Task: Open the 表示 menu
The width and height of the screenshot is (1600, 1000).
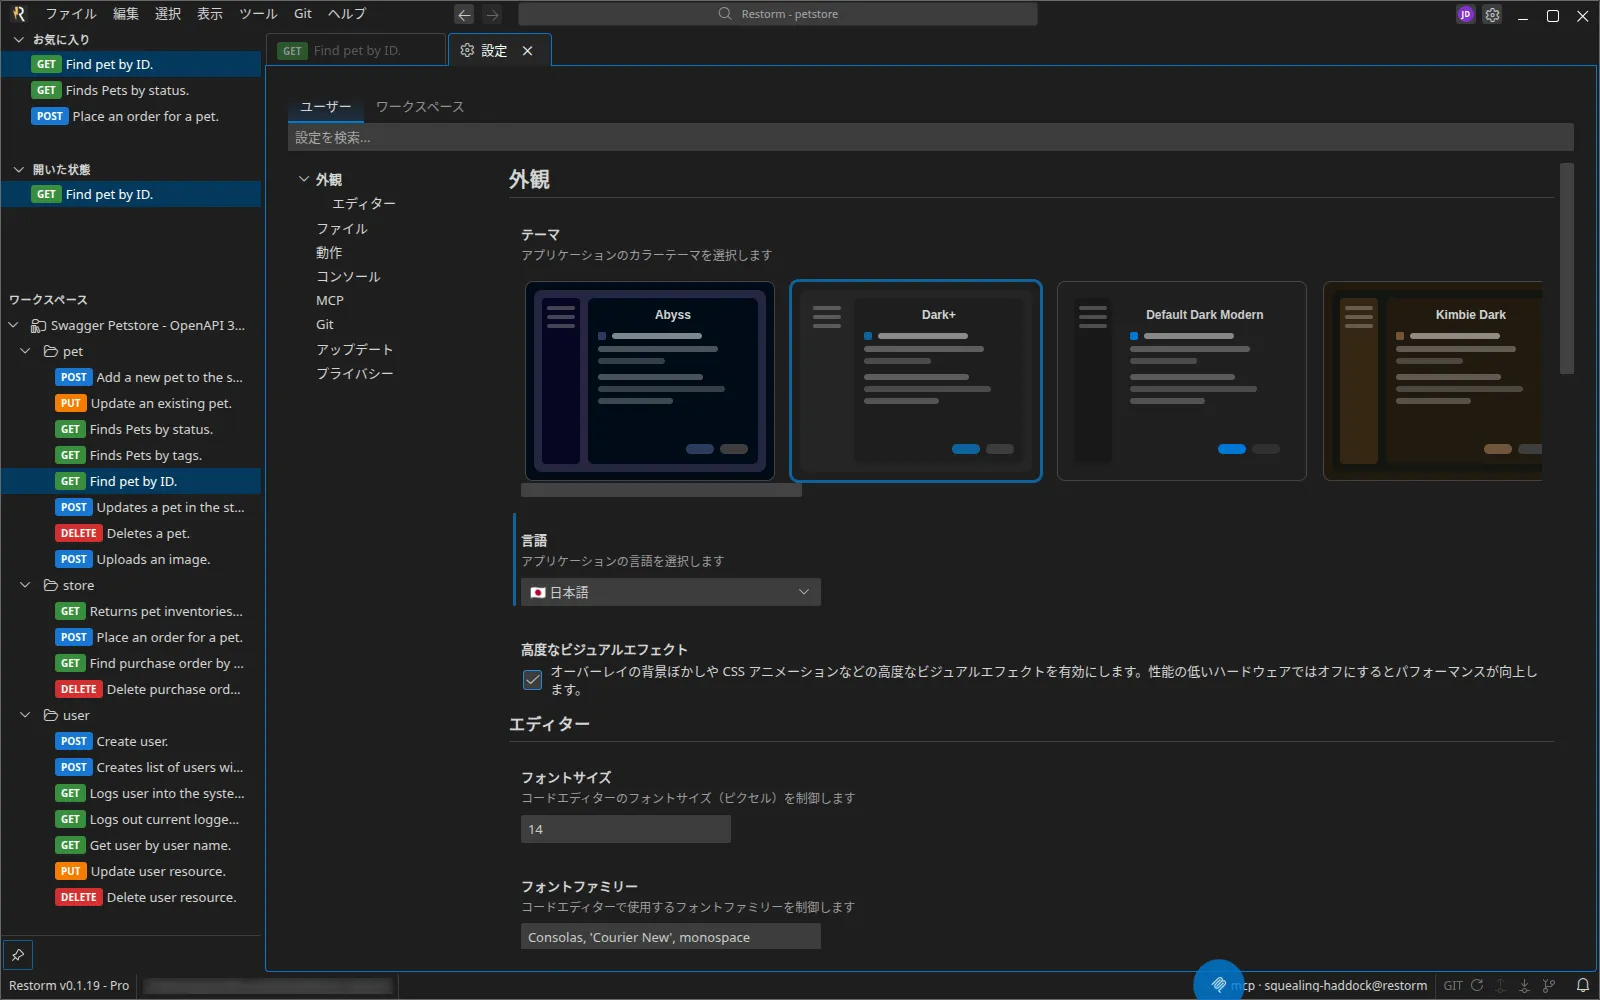Action: (x=210, y=14)
